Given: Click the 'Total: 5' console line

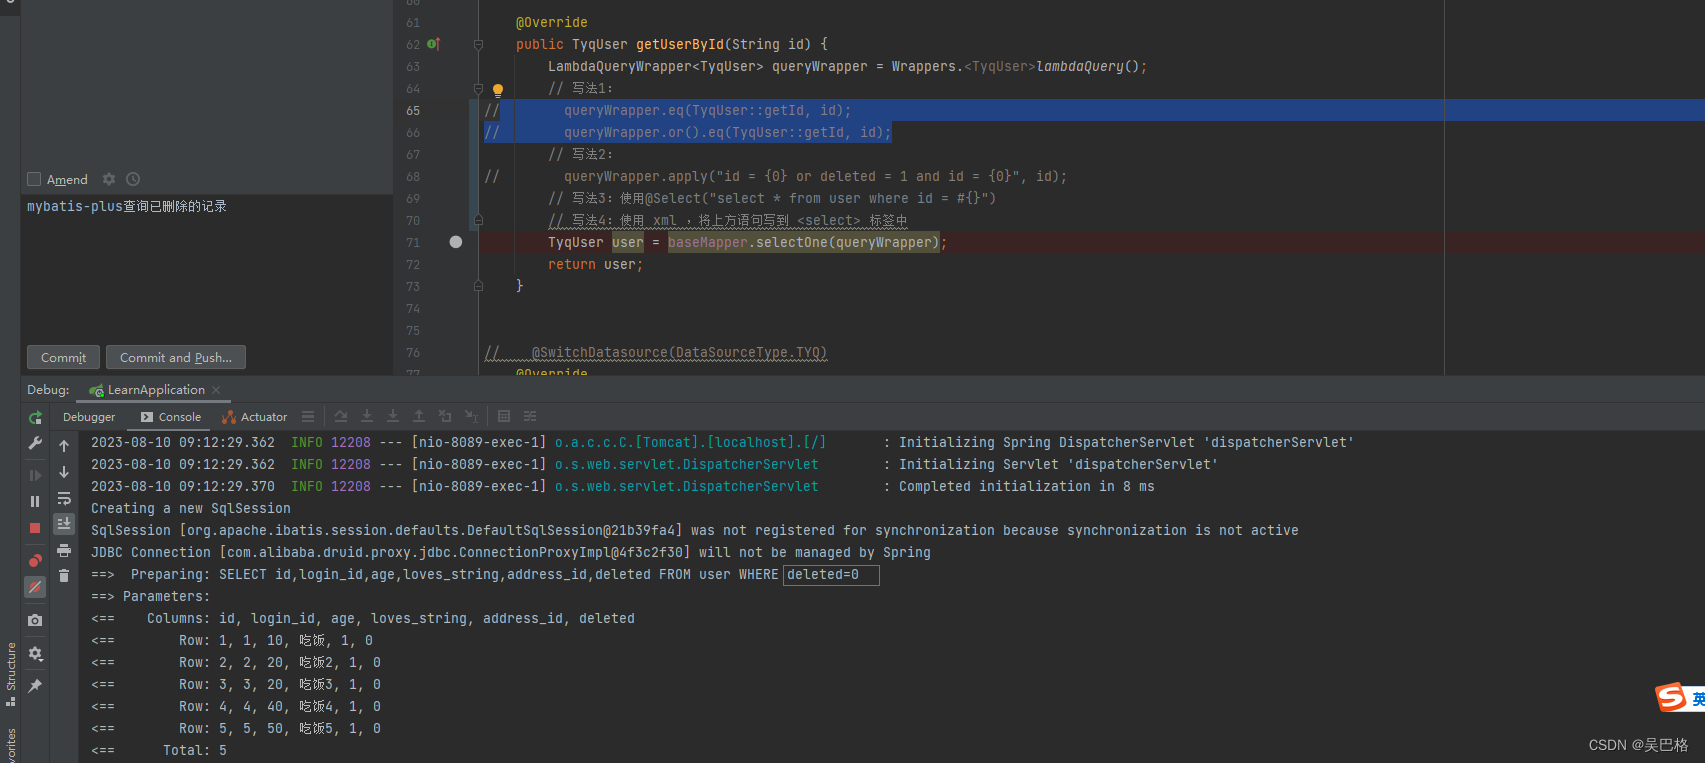Looking at the screenshot, I should point(195,750).
